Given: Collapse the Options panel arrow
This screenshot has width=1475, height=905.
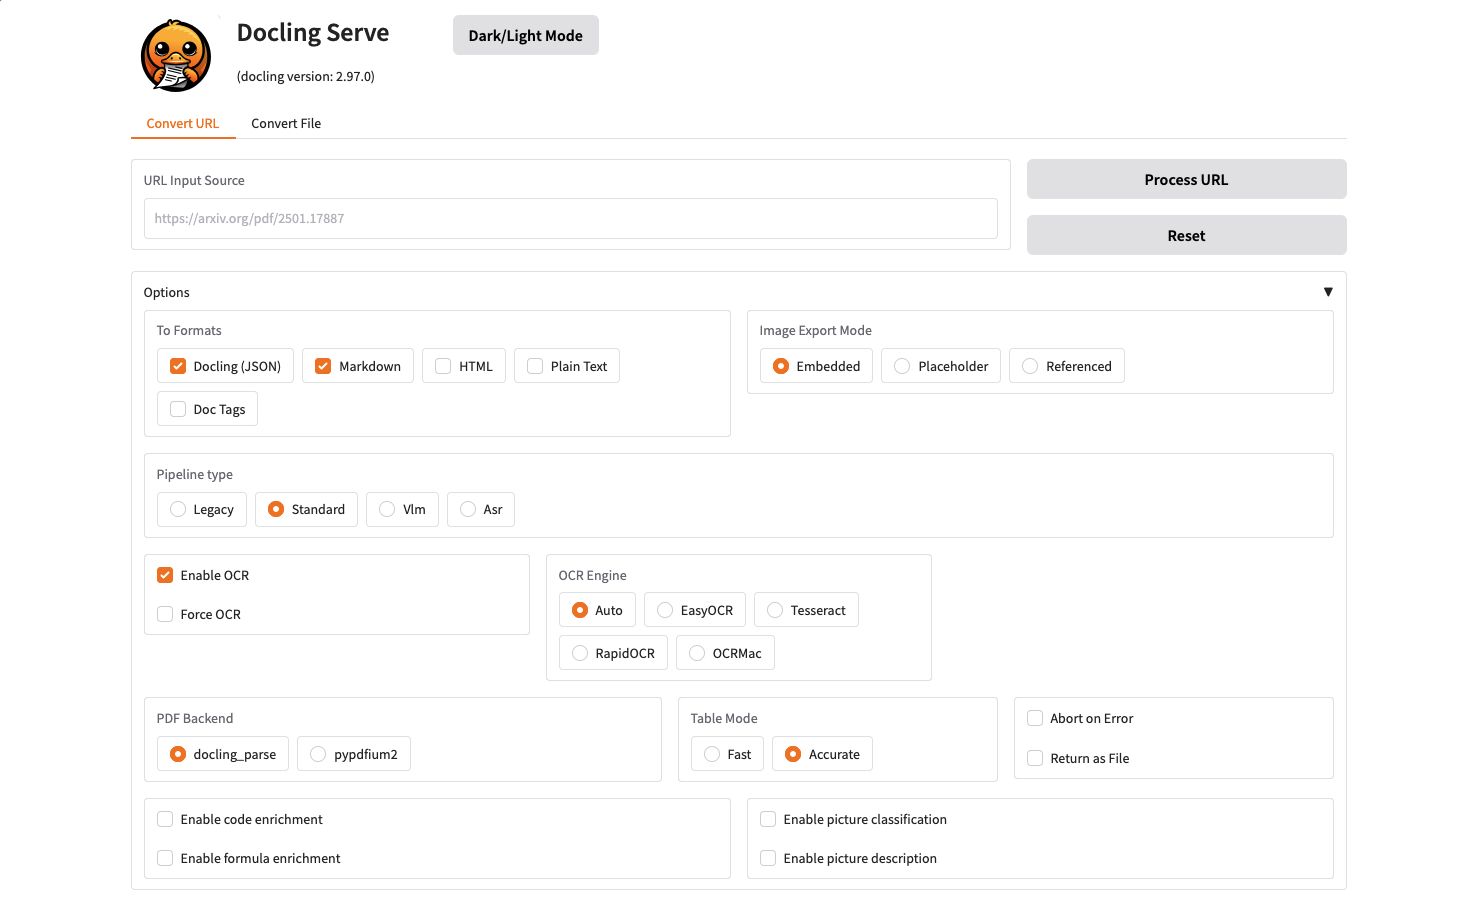Looking at the screenshot, I should tap(1328, 292).
